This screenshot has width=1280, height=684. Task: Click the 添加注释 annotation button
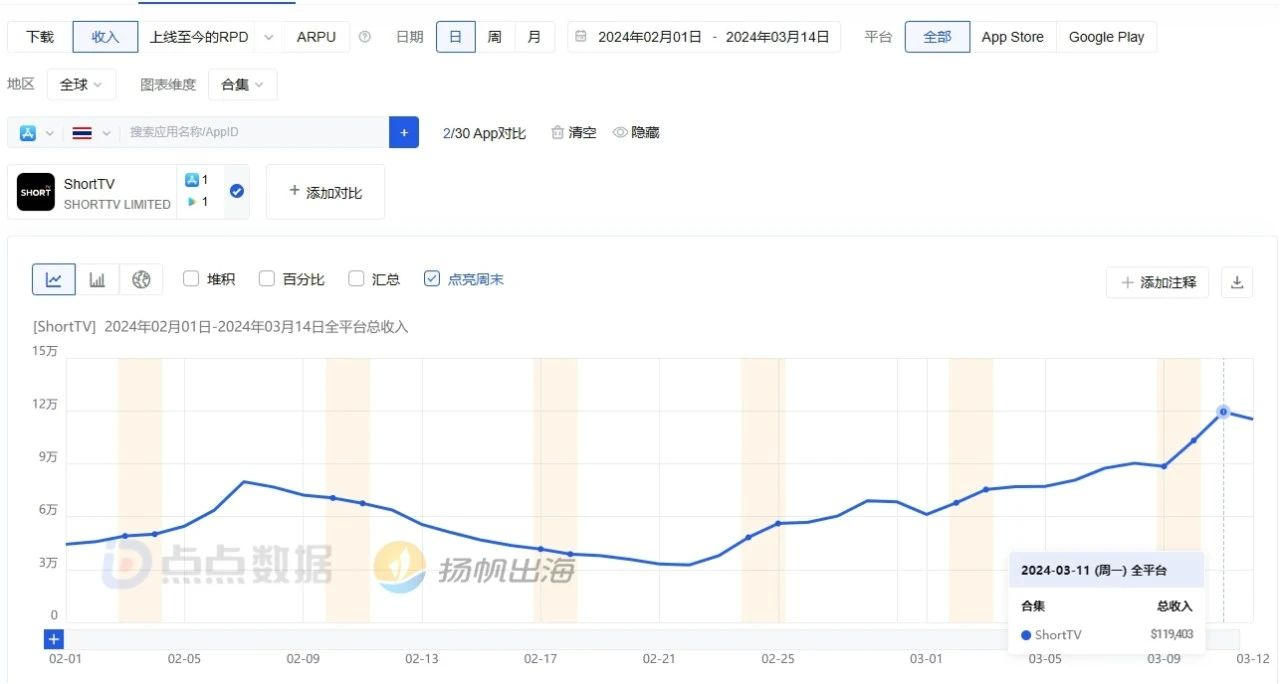(x=1157, y=282)
